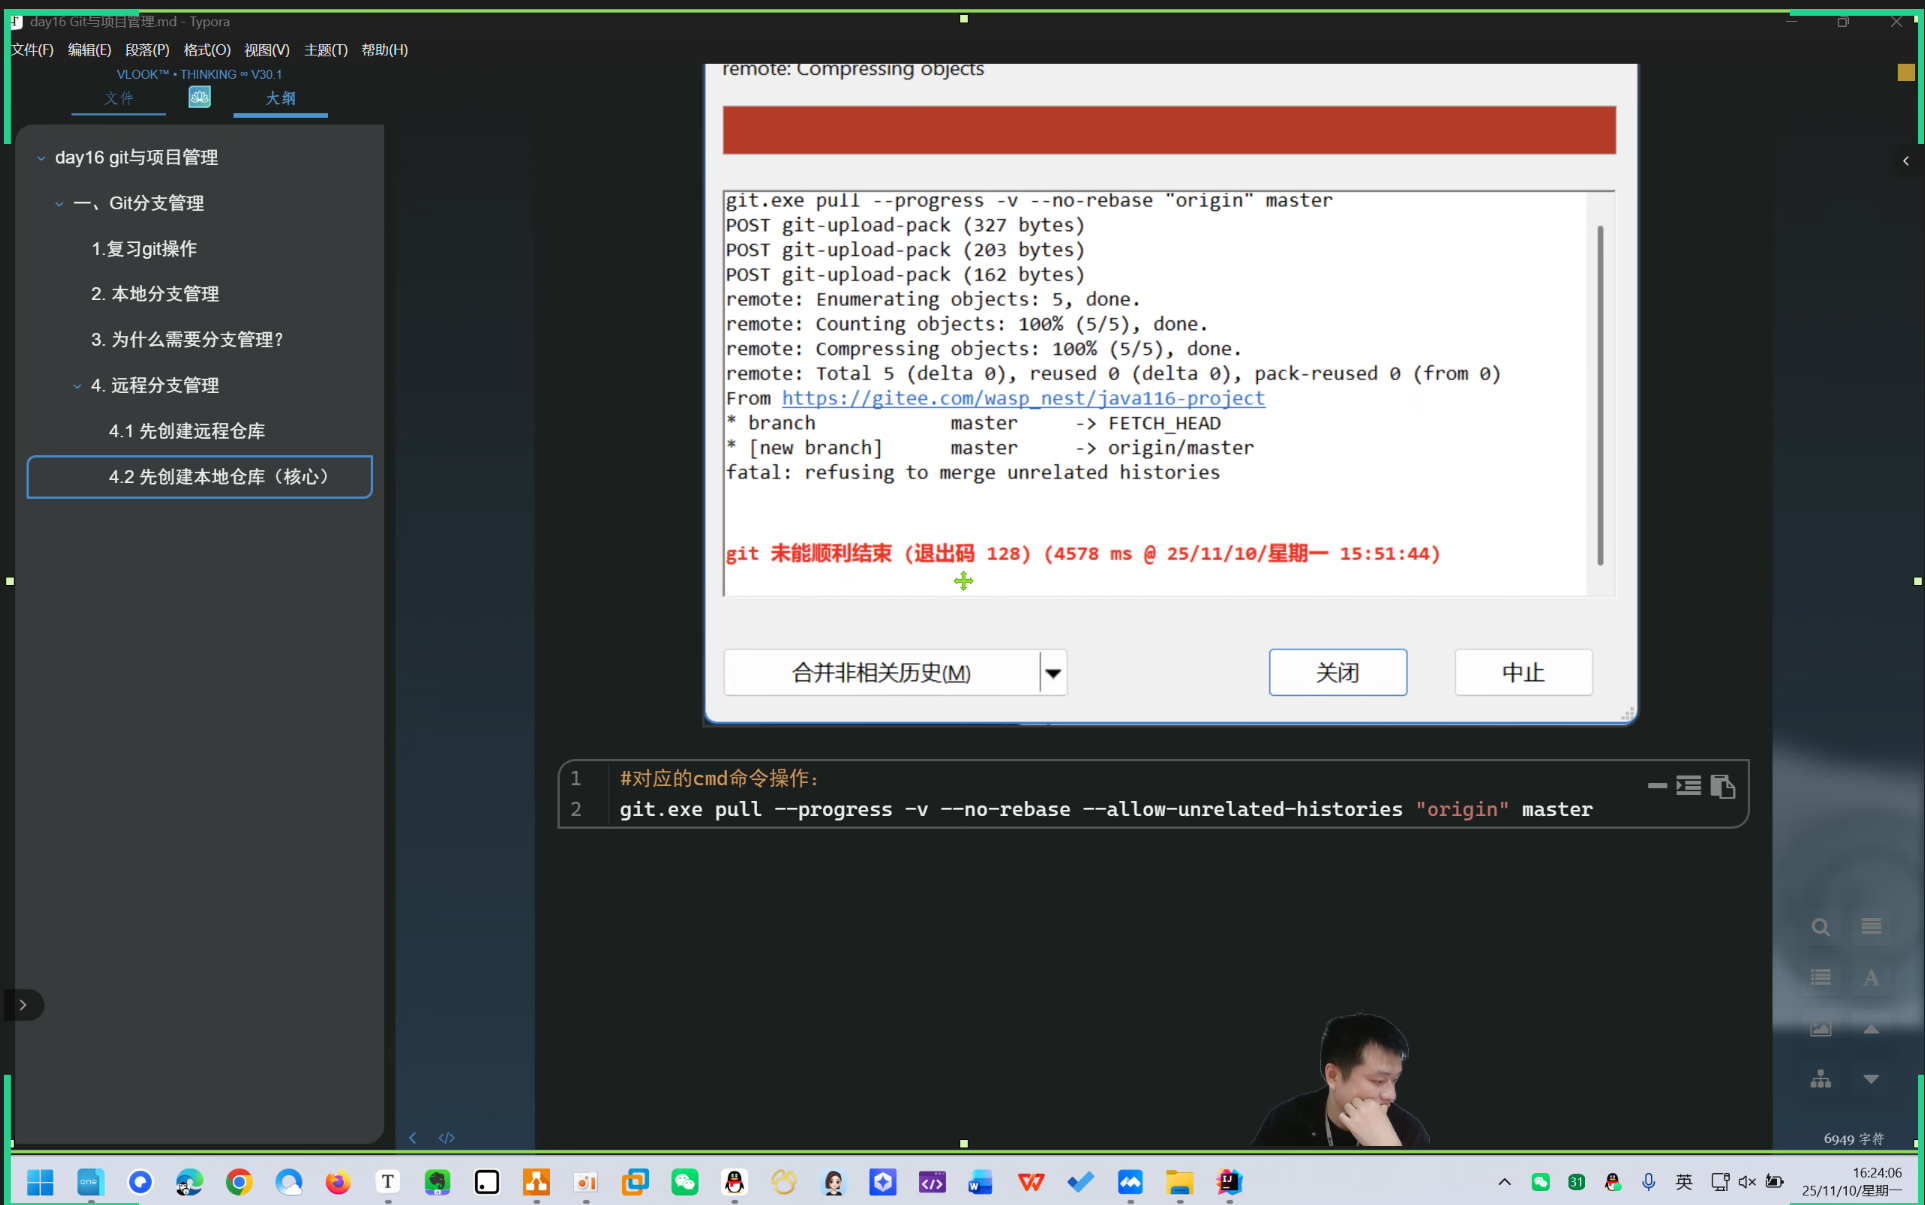Open the gitee.com java116-project link

pos(1023,398)
